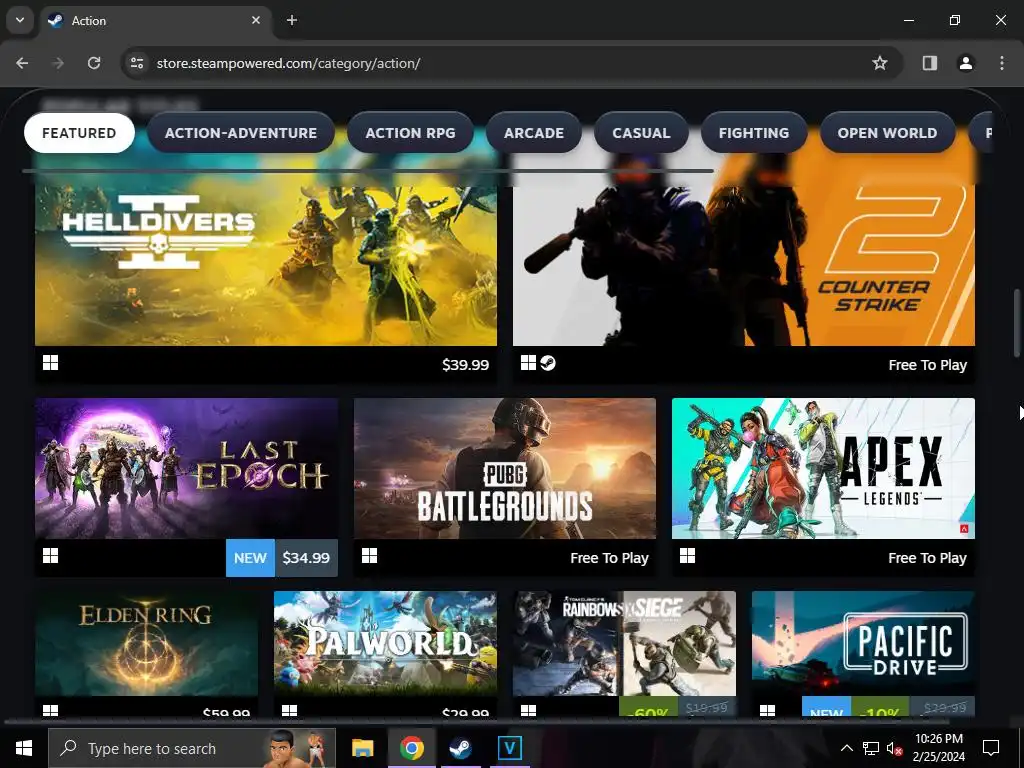Click PUBG Free To Play label
This screenshot has width=1024, height=768.
pyautogui.click(x=609, y=558)
